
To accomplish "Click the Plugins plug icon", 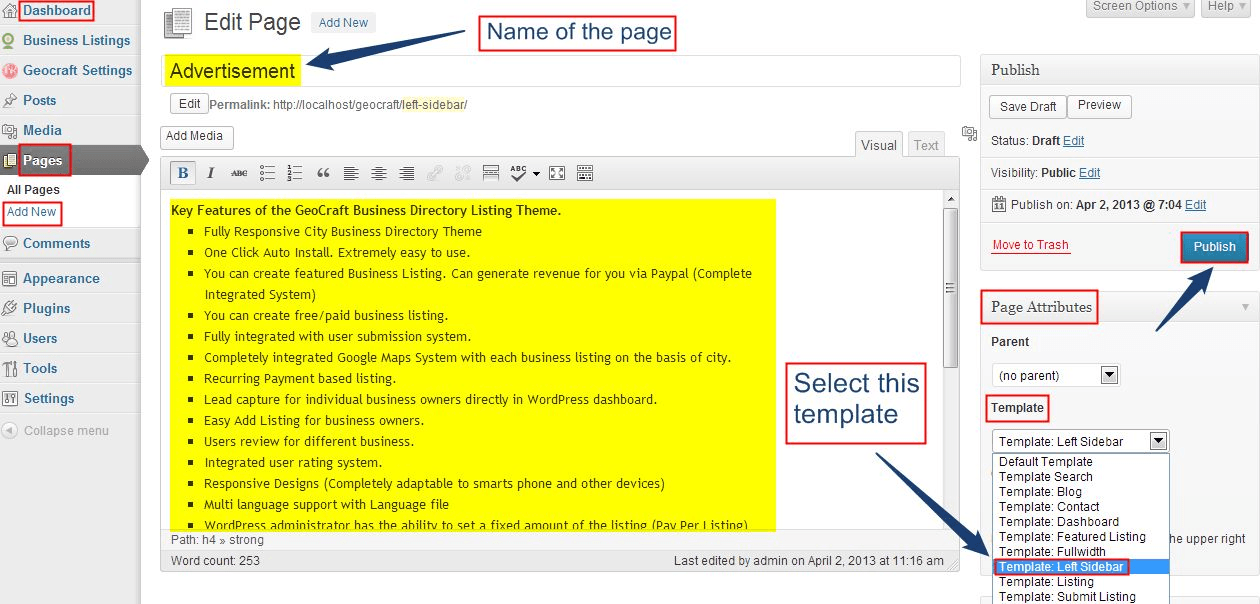I will [9, 309].
